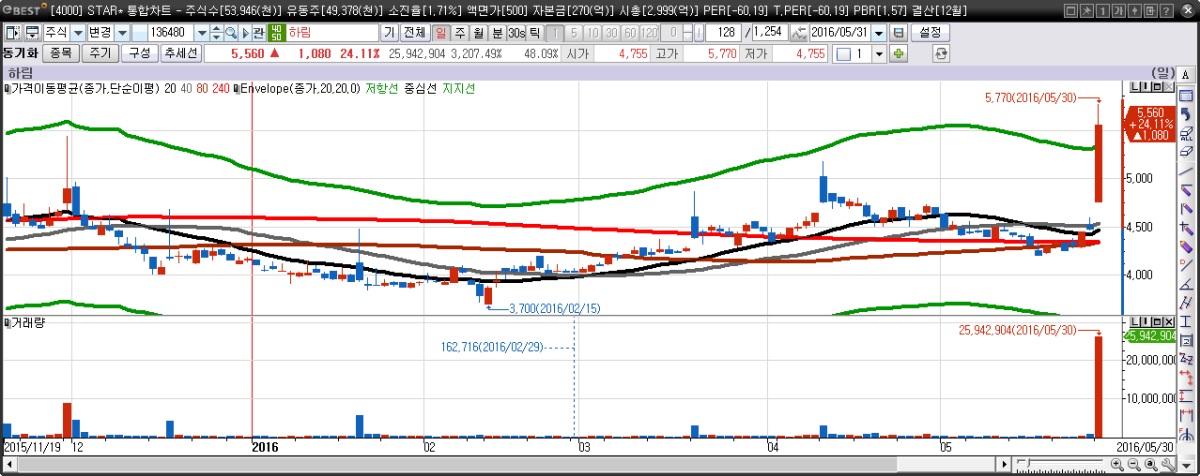Click the total count field showing 1,254
This screenshot has width=1200, height=476.
(768, 32)
